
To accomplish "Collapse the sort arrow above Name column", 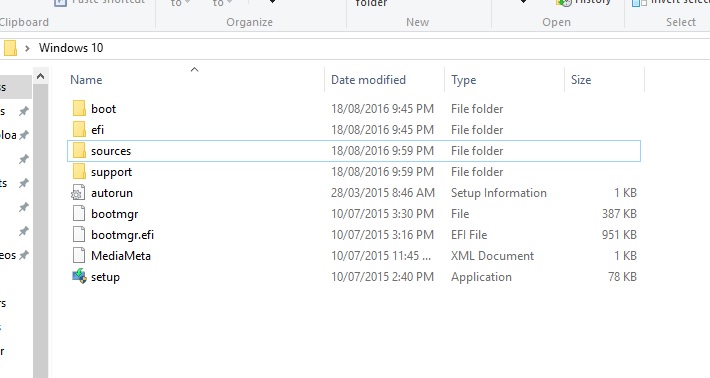I will 194,69.
